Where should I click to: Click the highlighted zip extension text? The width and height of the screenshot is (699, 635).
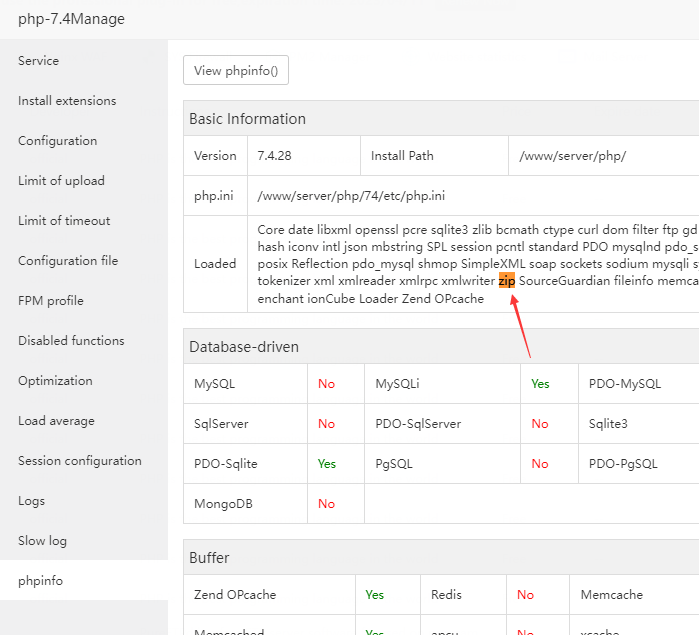coord(507,282)
